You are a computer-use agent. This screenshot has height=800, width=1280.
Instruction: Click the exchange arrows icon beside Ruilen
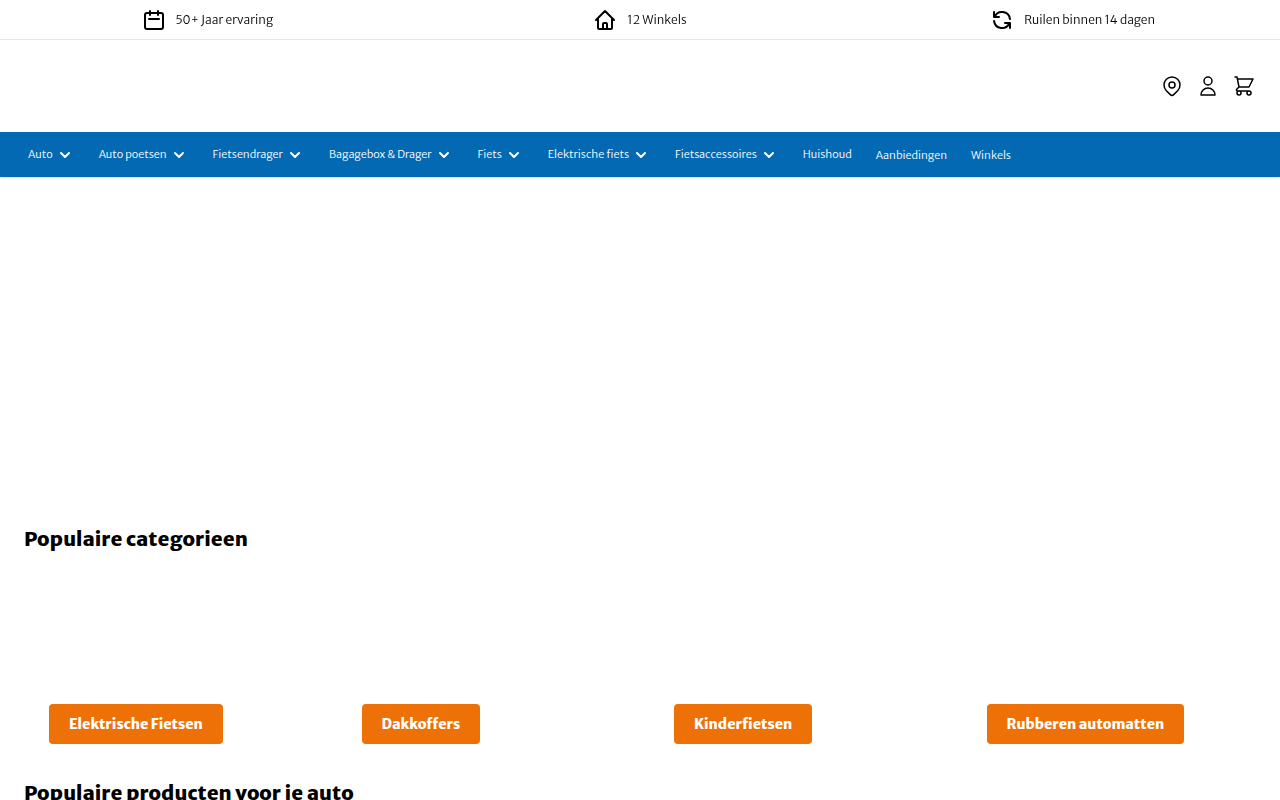pos(1002,20)
